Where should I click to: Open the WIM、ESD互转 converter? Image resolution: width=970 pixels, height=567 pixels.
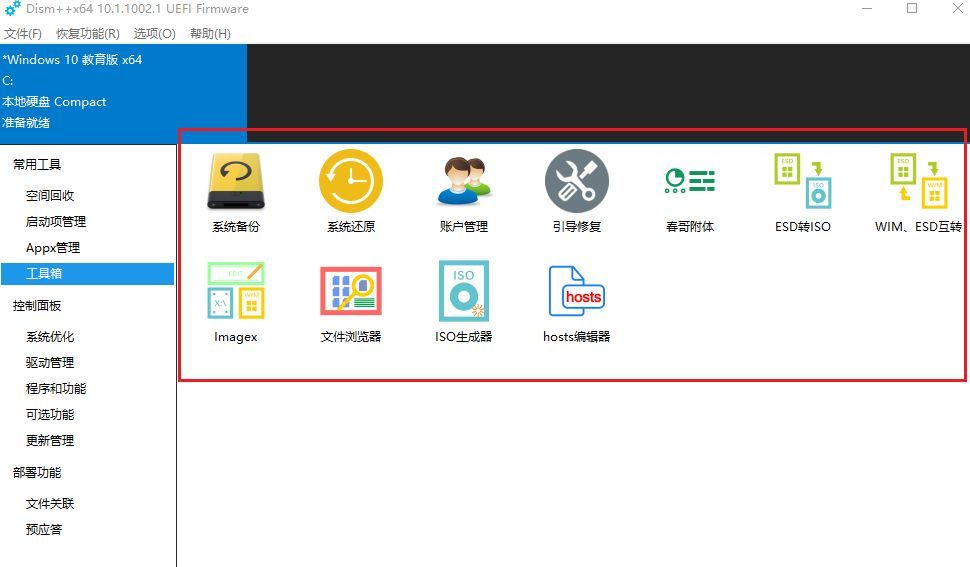click(x=918, y=192)
